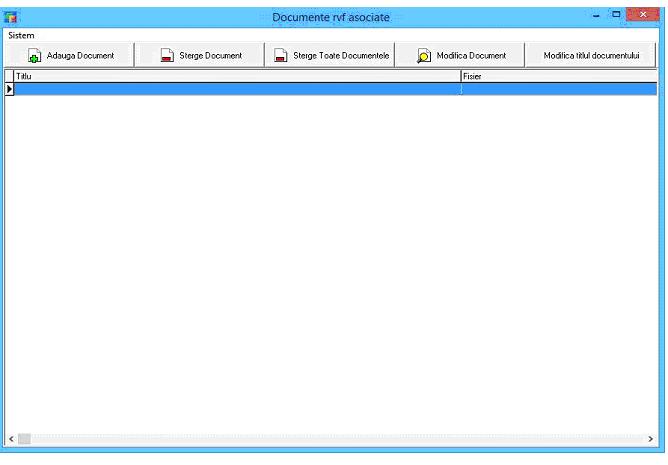
Task: Select the highlighted row's Fisier cell
Action: pyautogui.click(x=557, y=89)
